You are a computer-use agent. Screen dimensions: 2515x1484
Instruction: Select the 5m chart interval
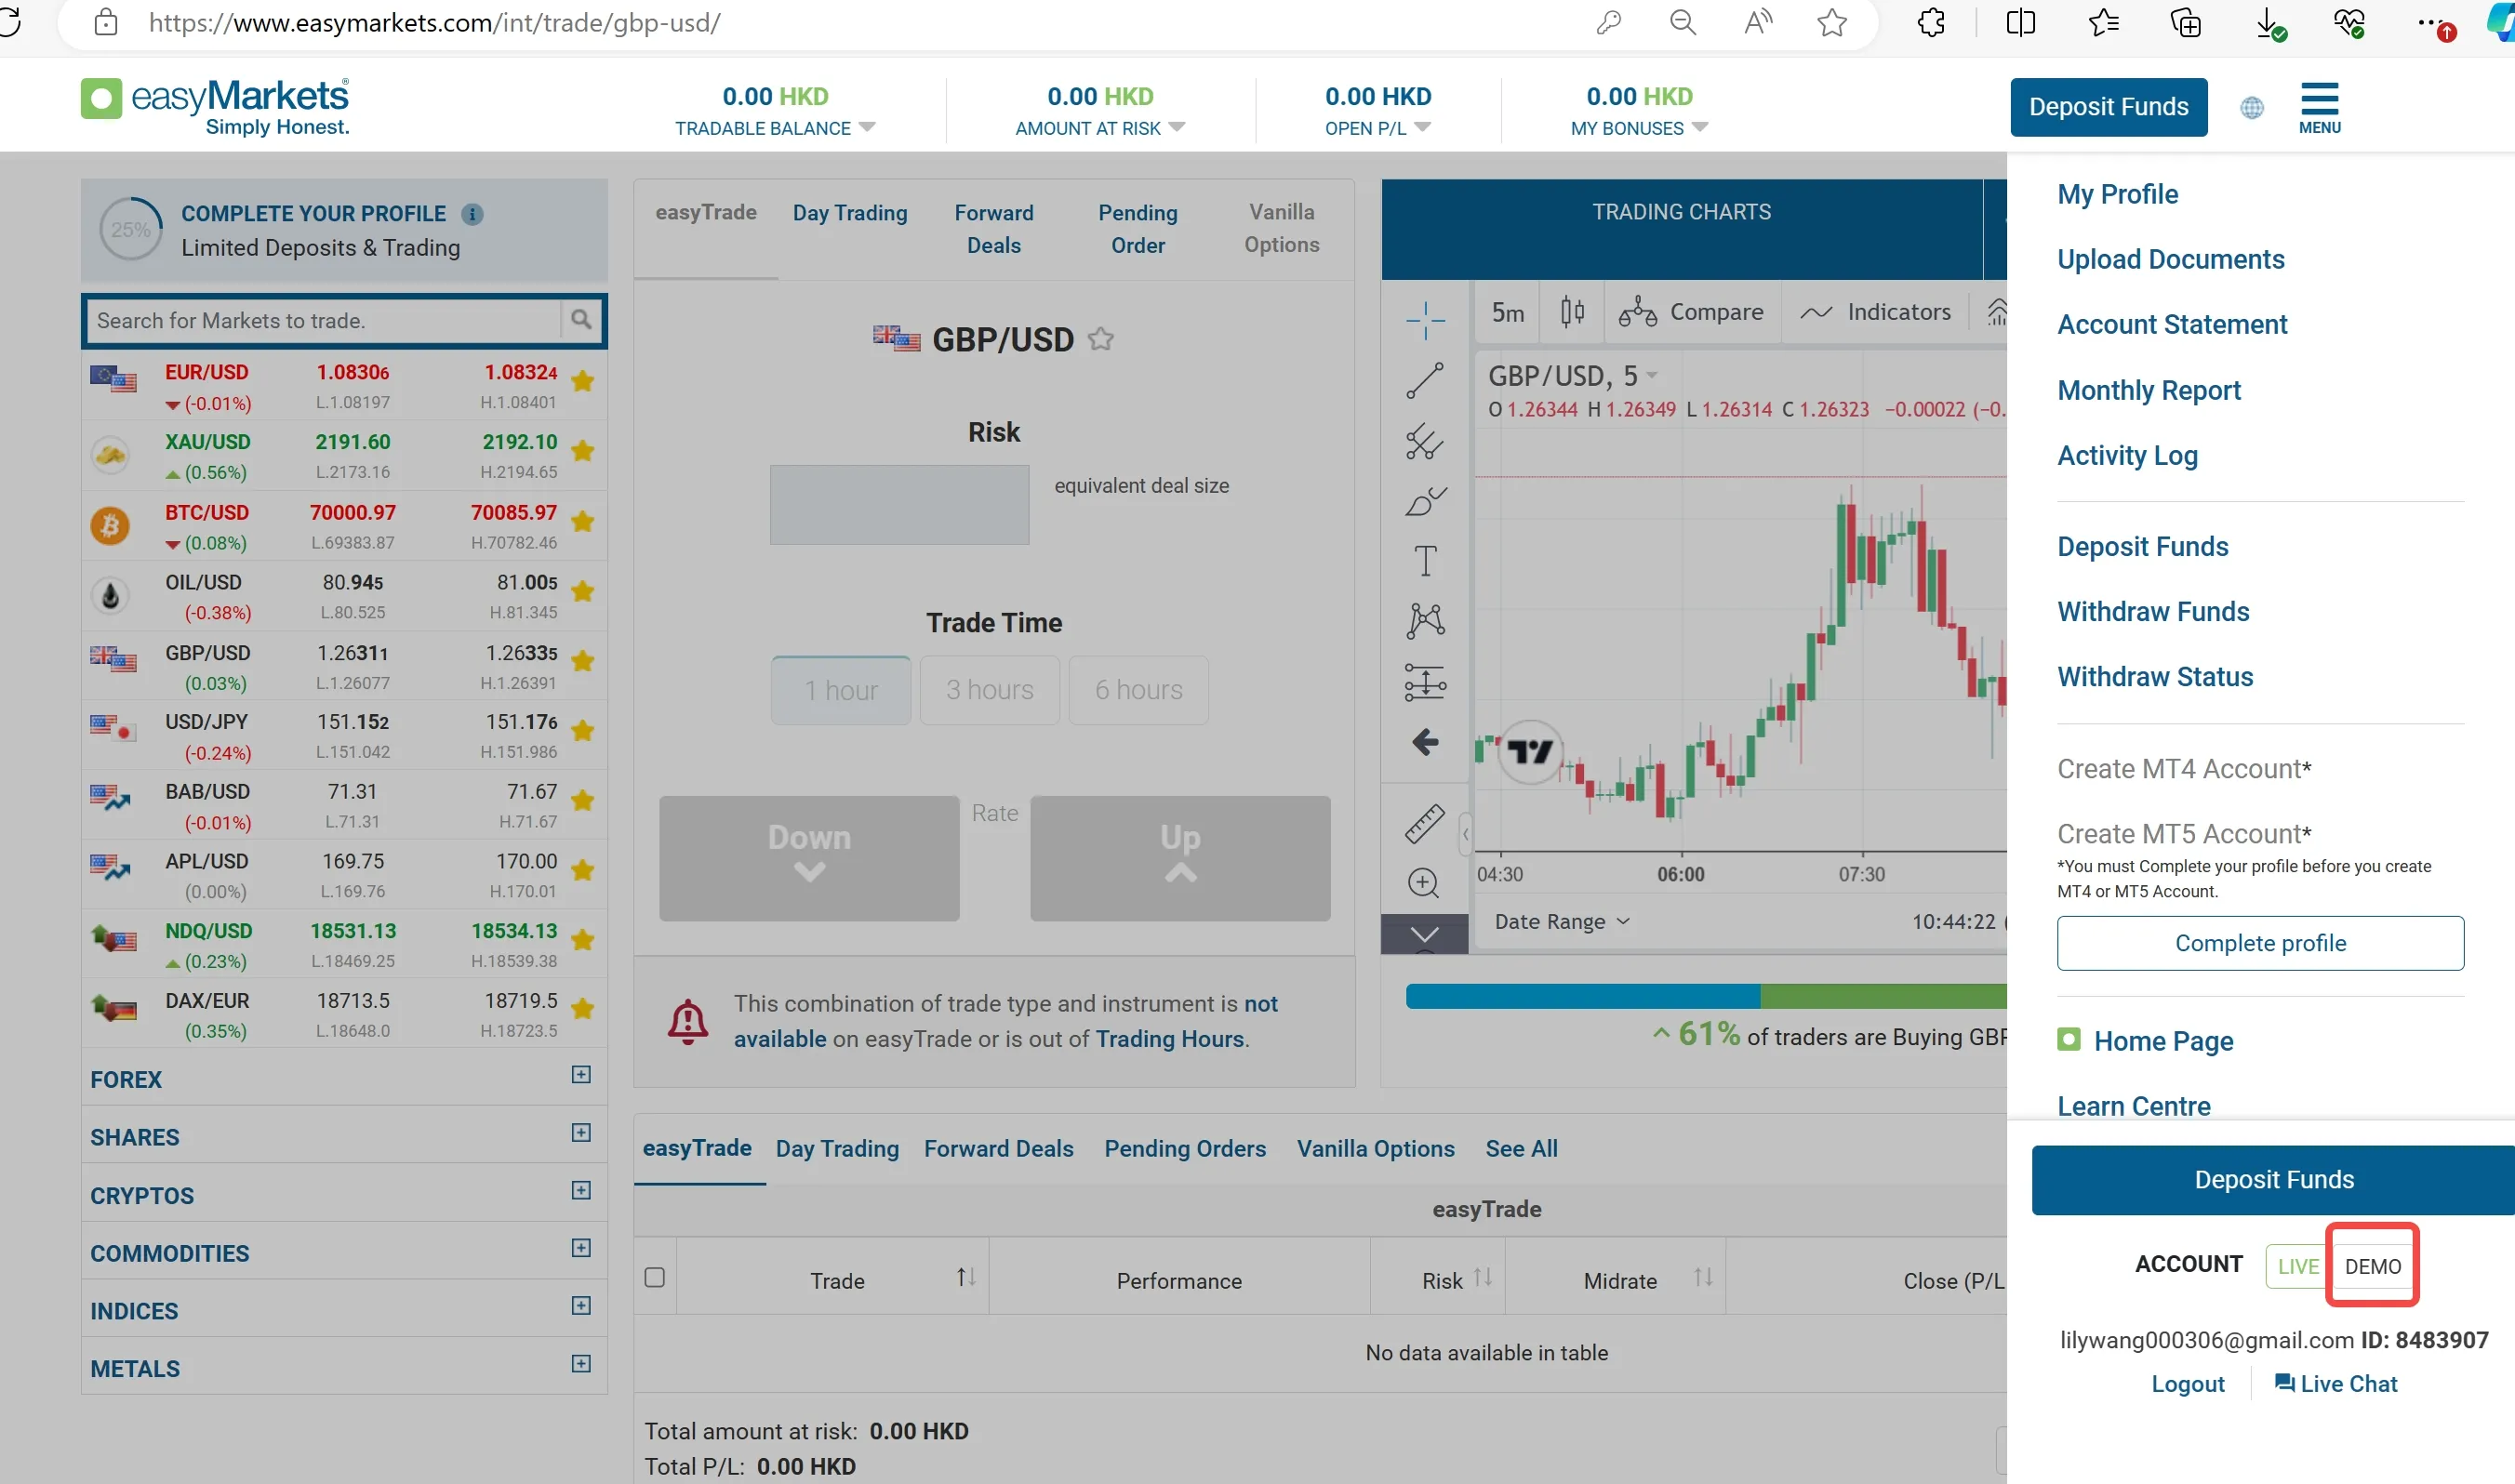[1507, 312]
